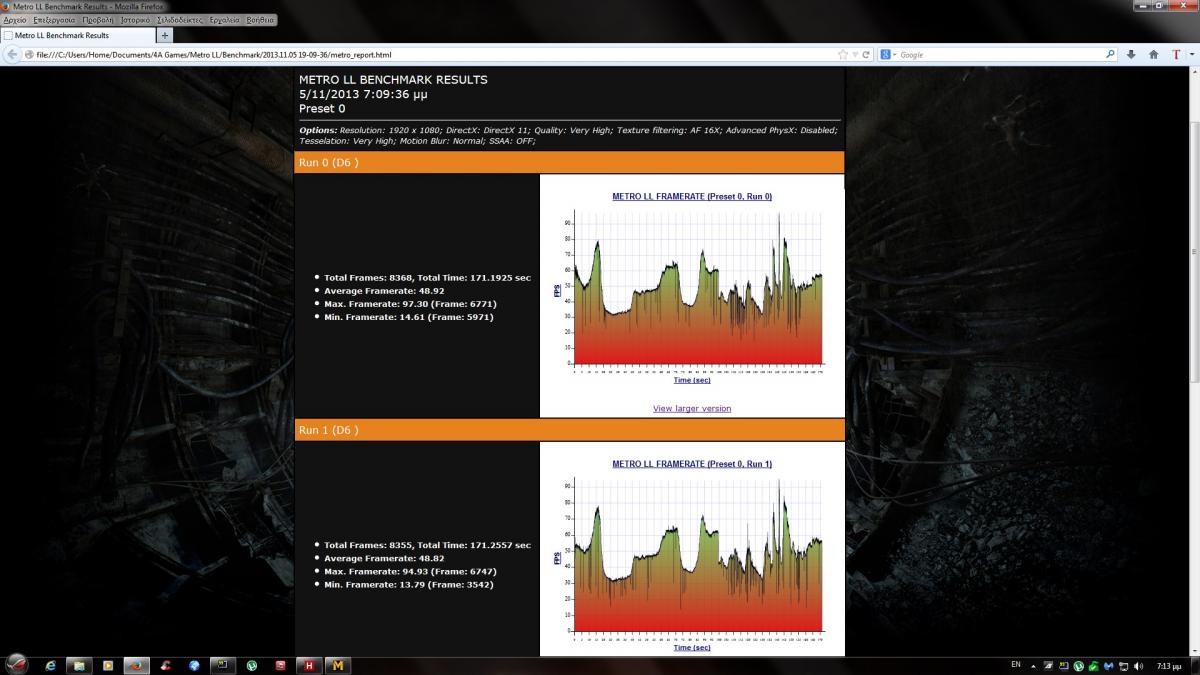Open the red CCleaner taskbar icon
This screenshot has height=675, width=1200.
166,664
